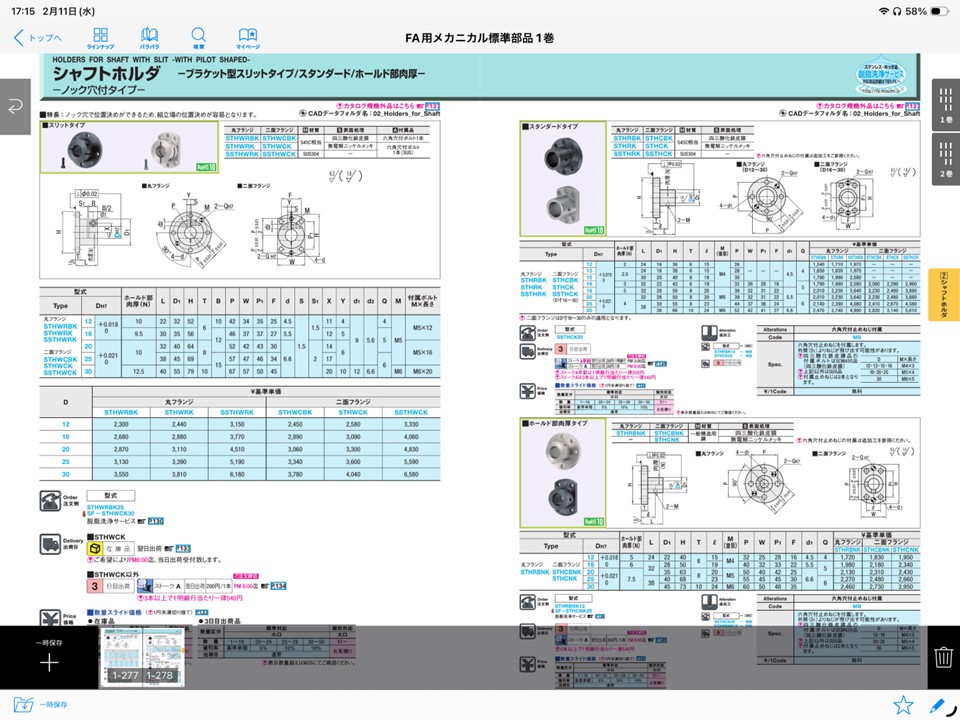Select the page thumbnail labeled 1-278

(x=161, y=658)
